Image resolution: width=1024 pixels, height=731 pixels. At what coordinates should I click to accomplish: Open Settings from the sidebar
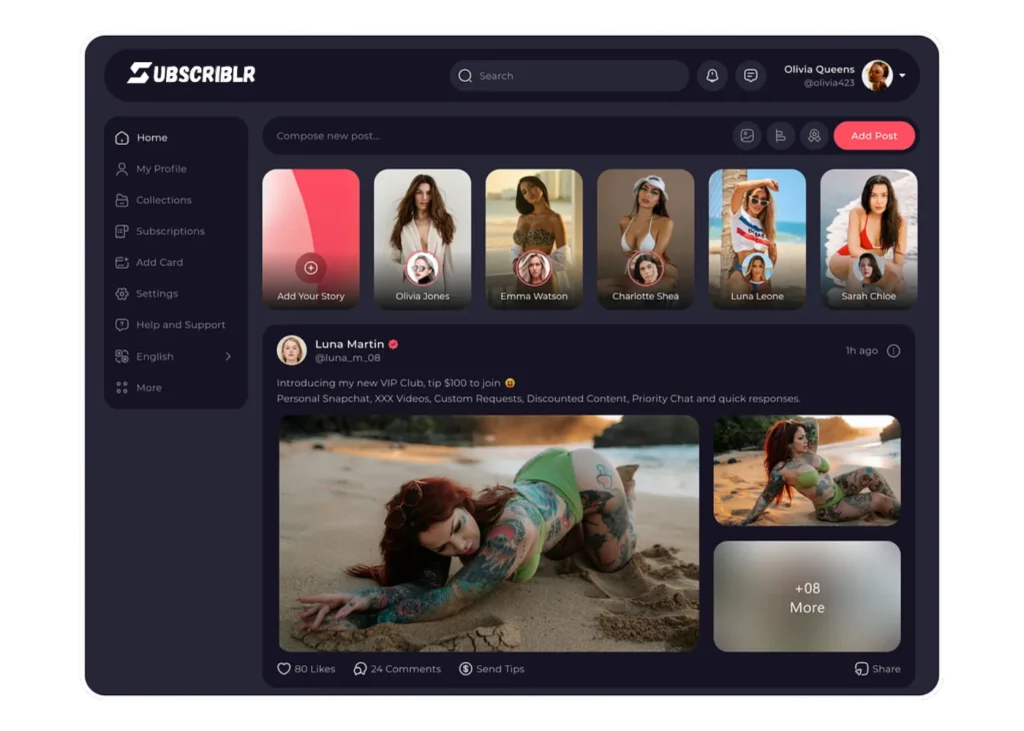pos(156,294)
